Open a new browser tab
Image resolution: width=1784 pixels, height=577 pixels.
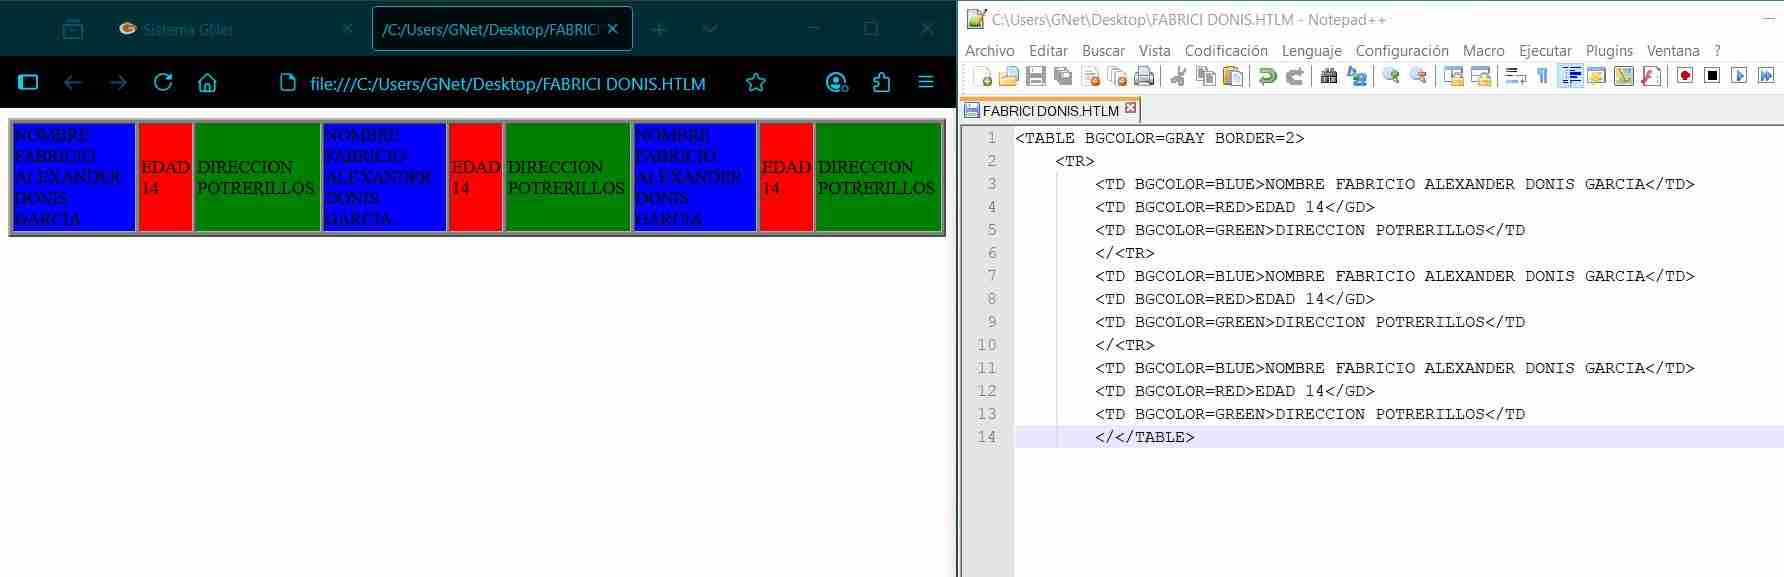(659, 29)
